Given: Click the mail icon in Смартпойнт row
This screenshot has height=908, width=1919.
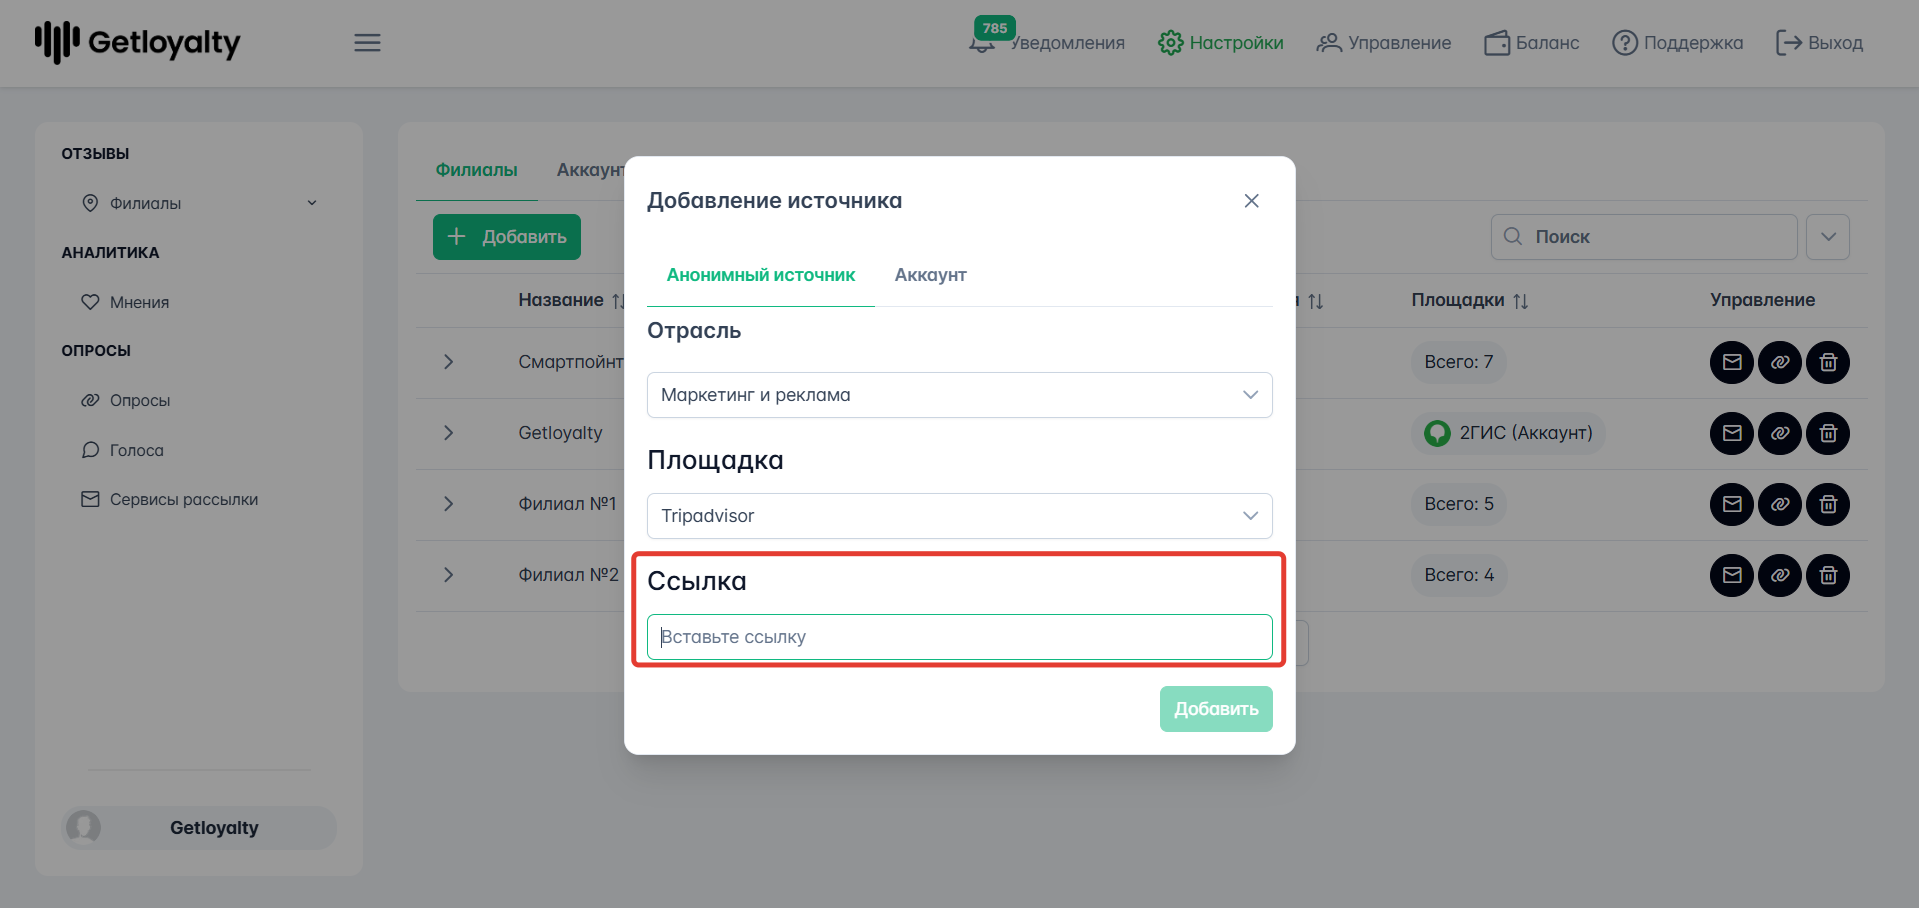Looking at the screenshot, I should point(1731,362).
